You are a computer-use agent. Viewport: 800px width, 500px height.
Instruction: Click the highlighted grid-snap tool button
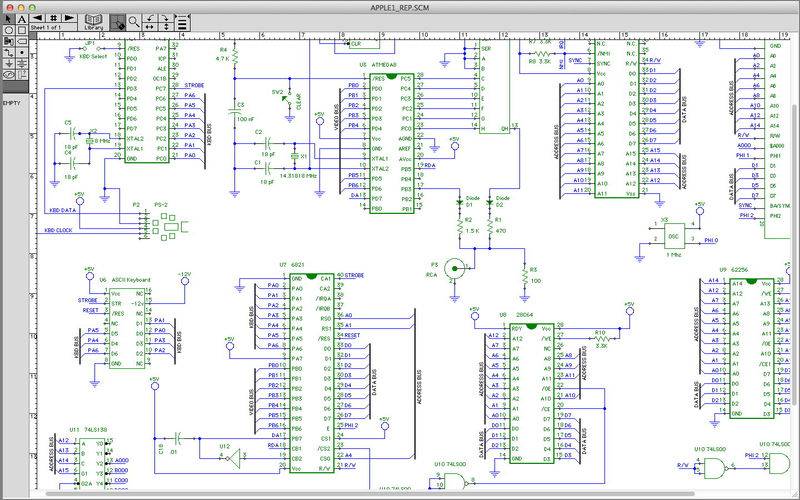coord(117,22)
